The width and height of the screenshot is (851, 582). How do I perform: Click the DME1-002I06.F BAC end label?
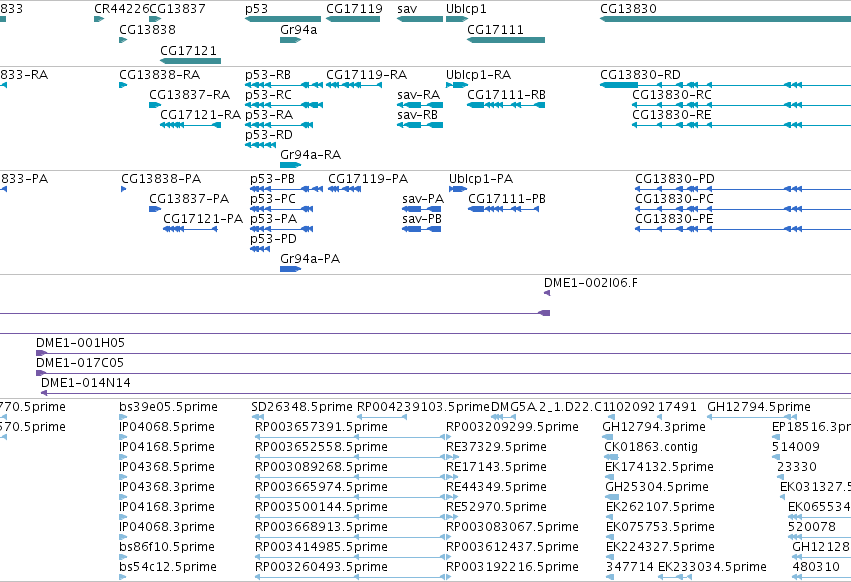point(590,283)
